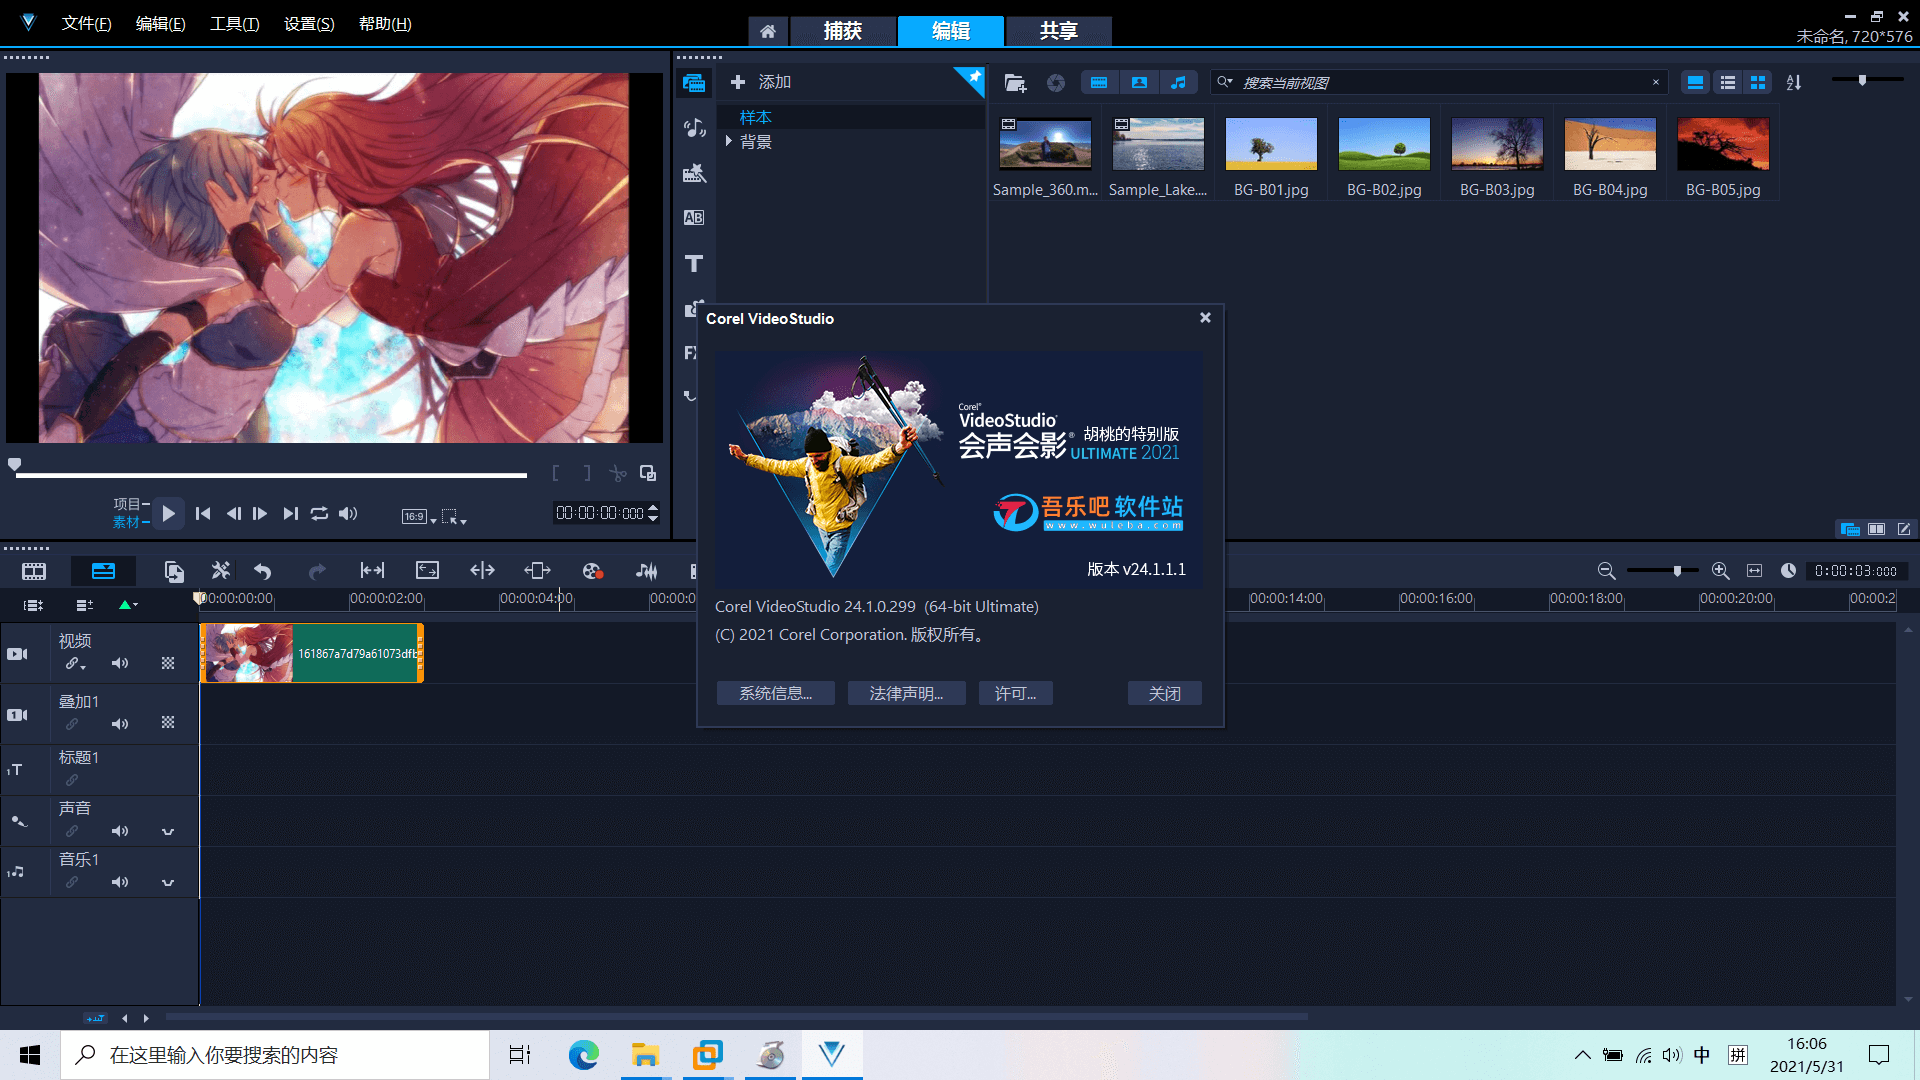Open the Transition (AB) library icon
The height and width of the screenshot is (1080, 1920).
[x=694, y=217]
